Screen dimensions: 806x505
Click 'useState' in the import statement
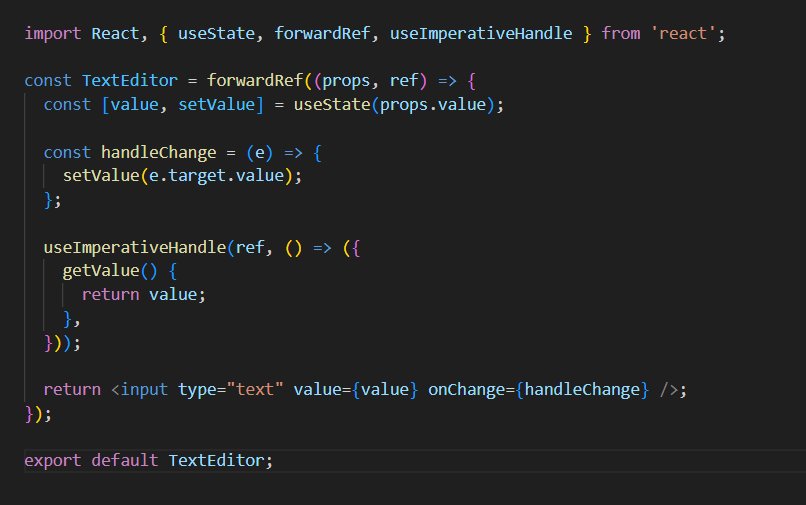tap(216, 33)
